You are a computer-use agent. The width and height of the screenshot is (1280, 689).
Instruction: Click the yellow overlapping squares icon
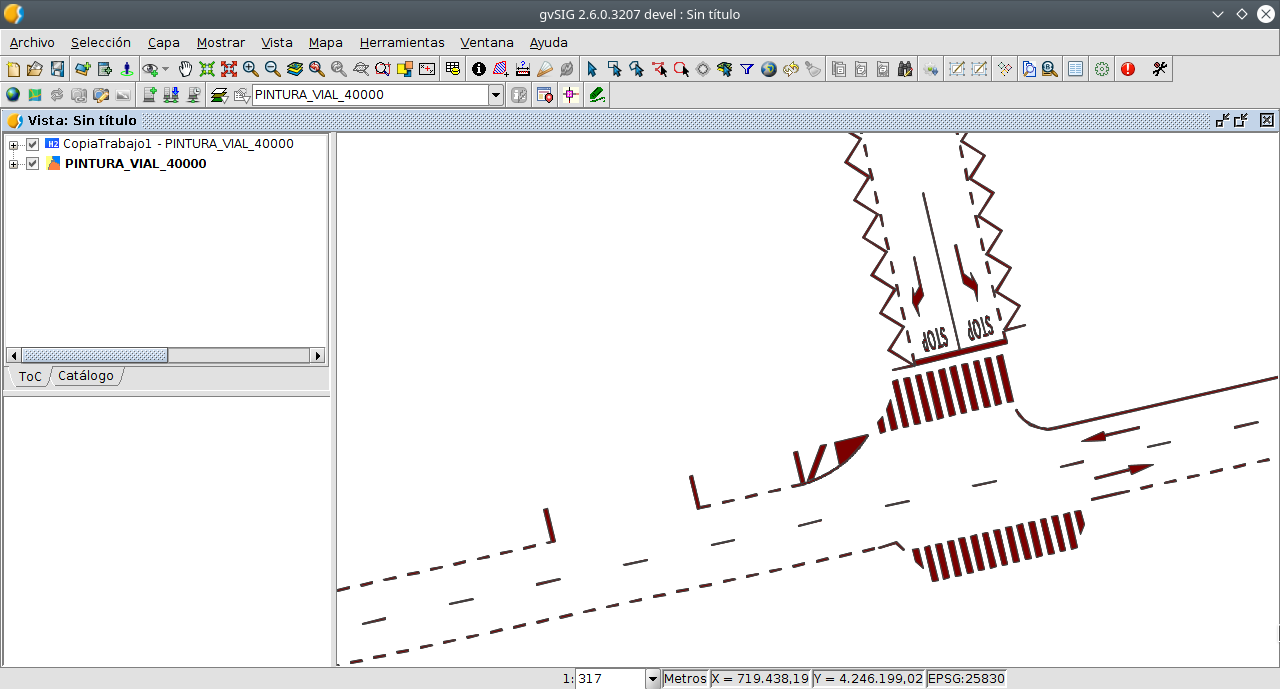405,69
